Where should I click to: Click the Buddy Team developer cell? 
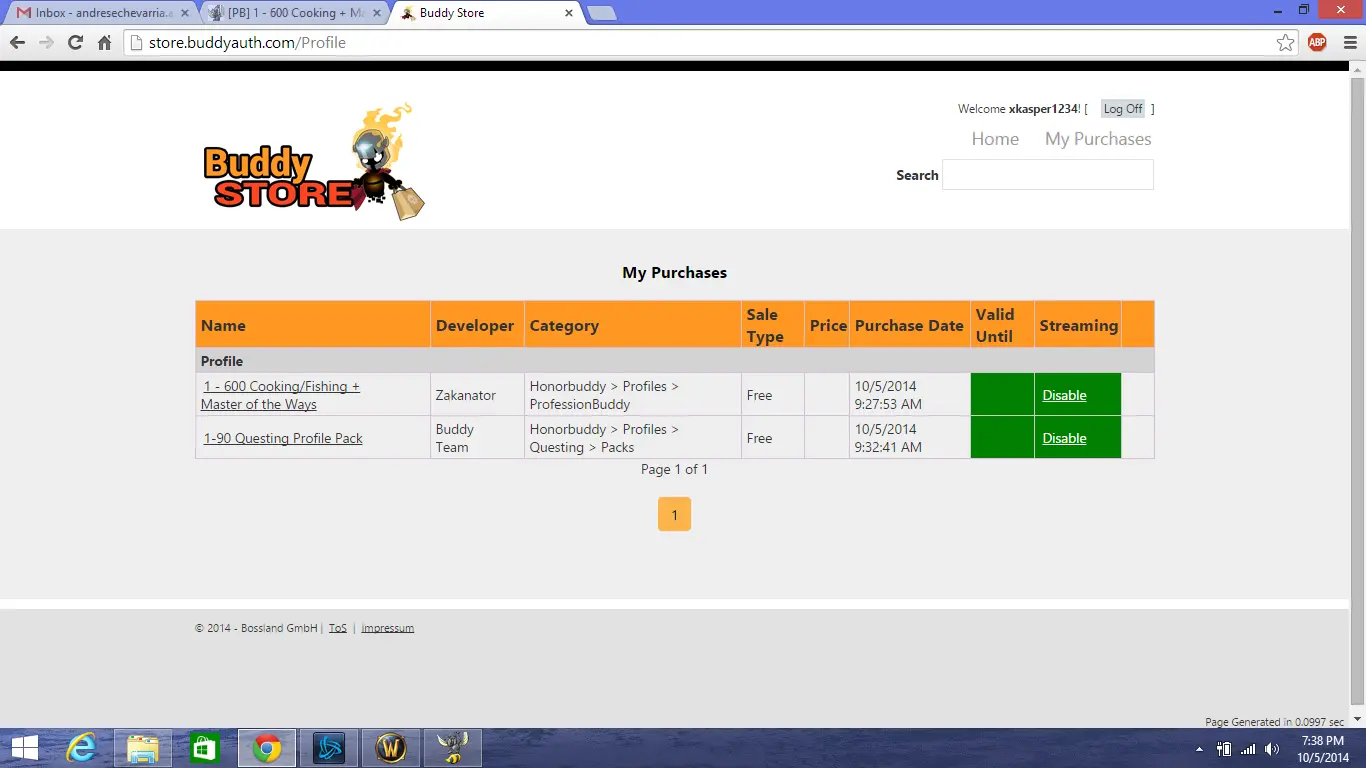pyautogui.click(x=477, y=438)
